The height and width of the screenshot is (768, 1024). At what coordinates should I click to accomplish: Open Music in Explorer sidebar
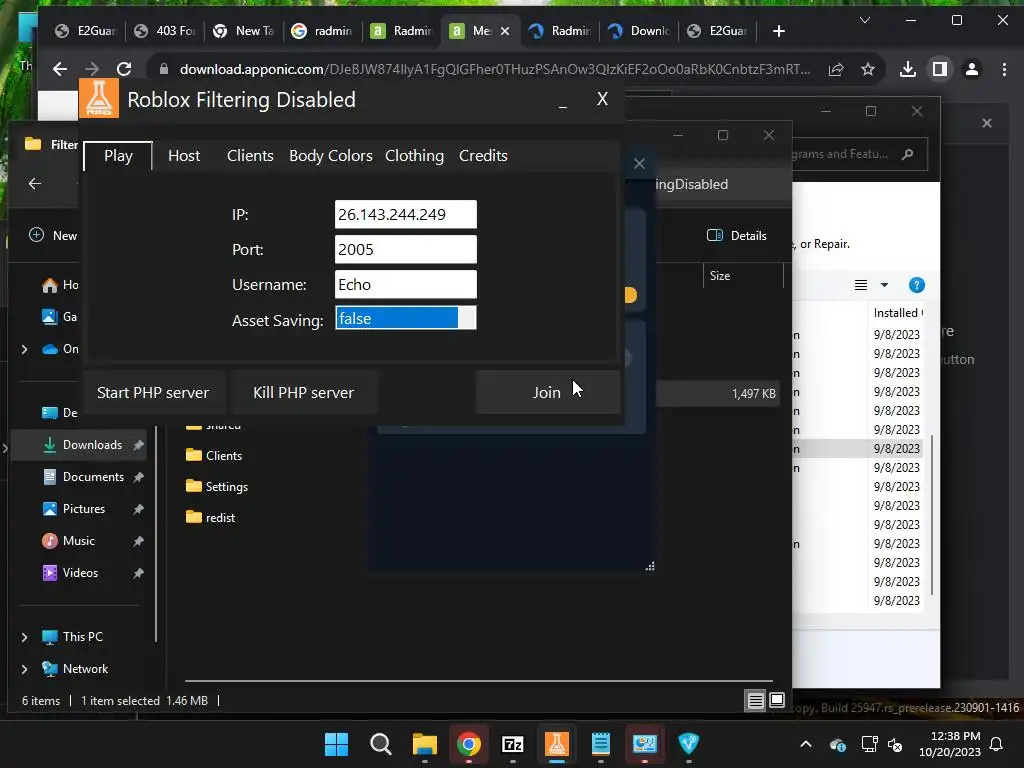click(x=80, y=541)
